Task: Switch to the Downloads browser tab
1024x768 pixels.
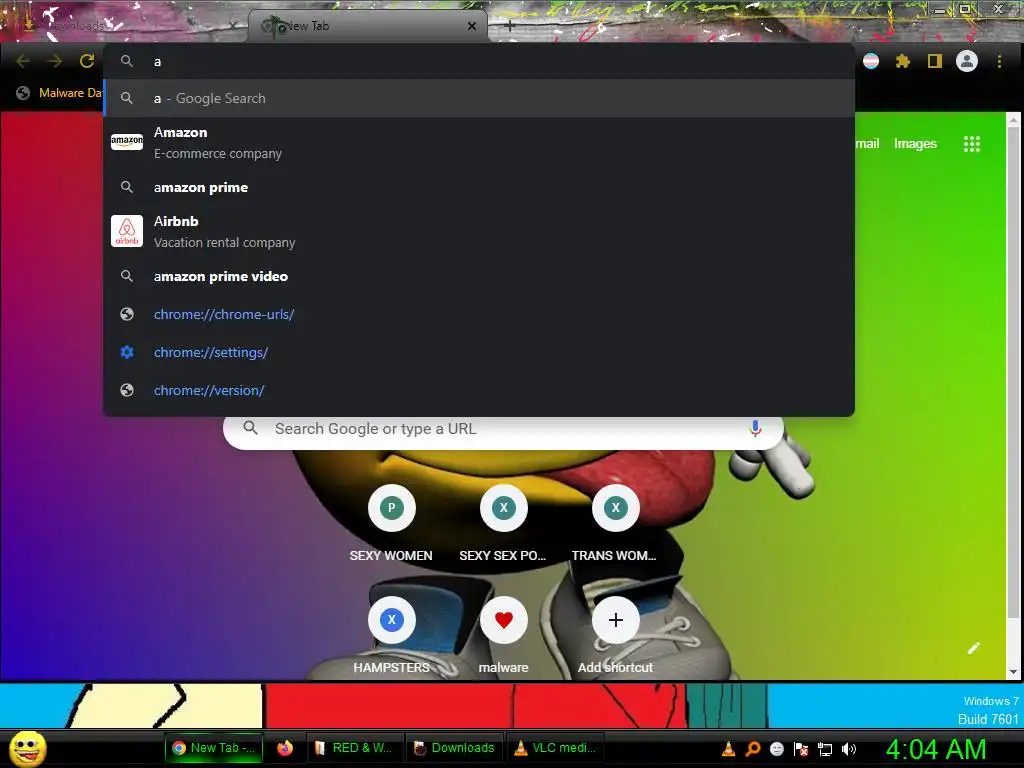Action: 124,26
